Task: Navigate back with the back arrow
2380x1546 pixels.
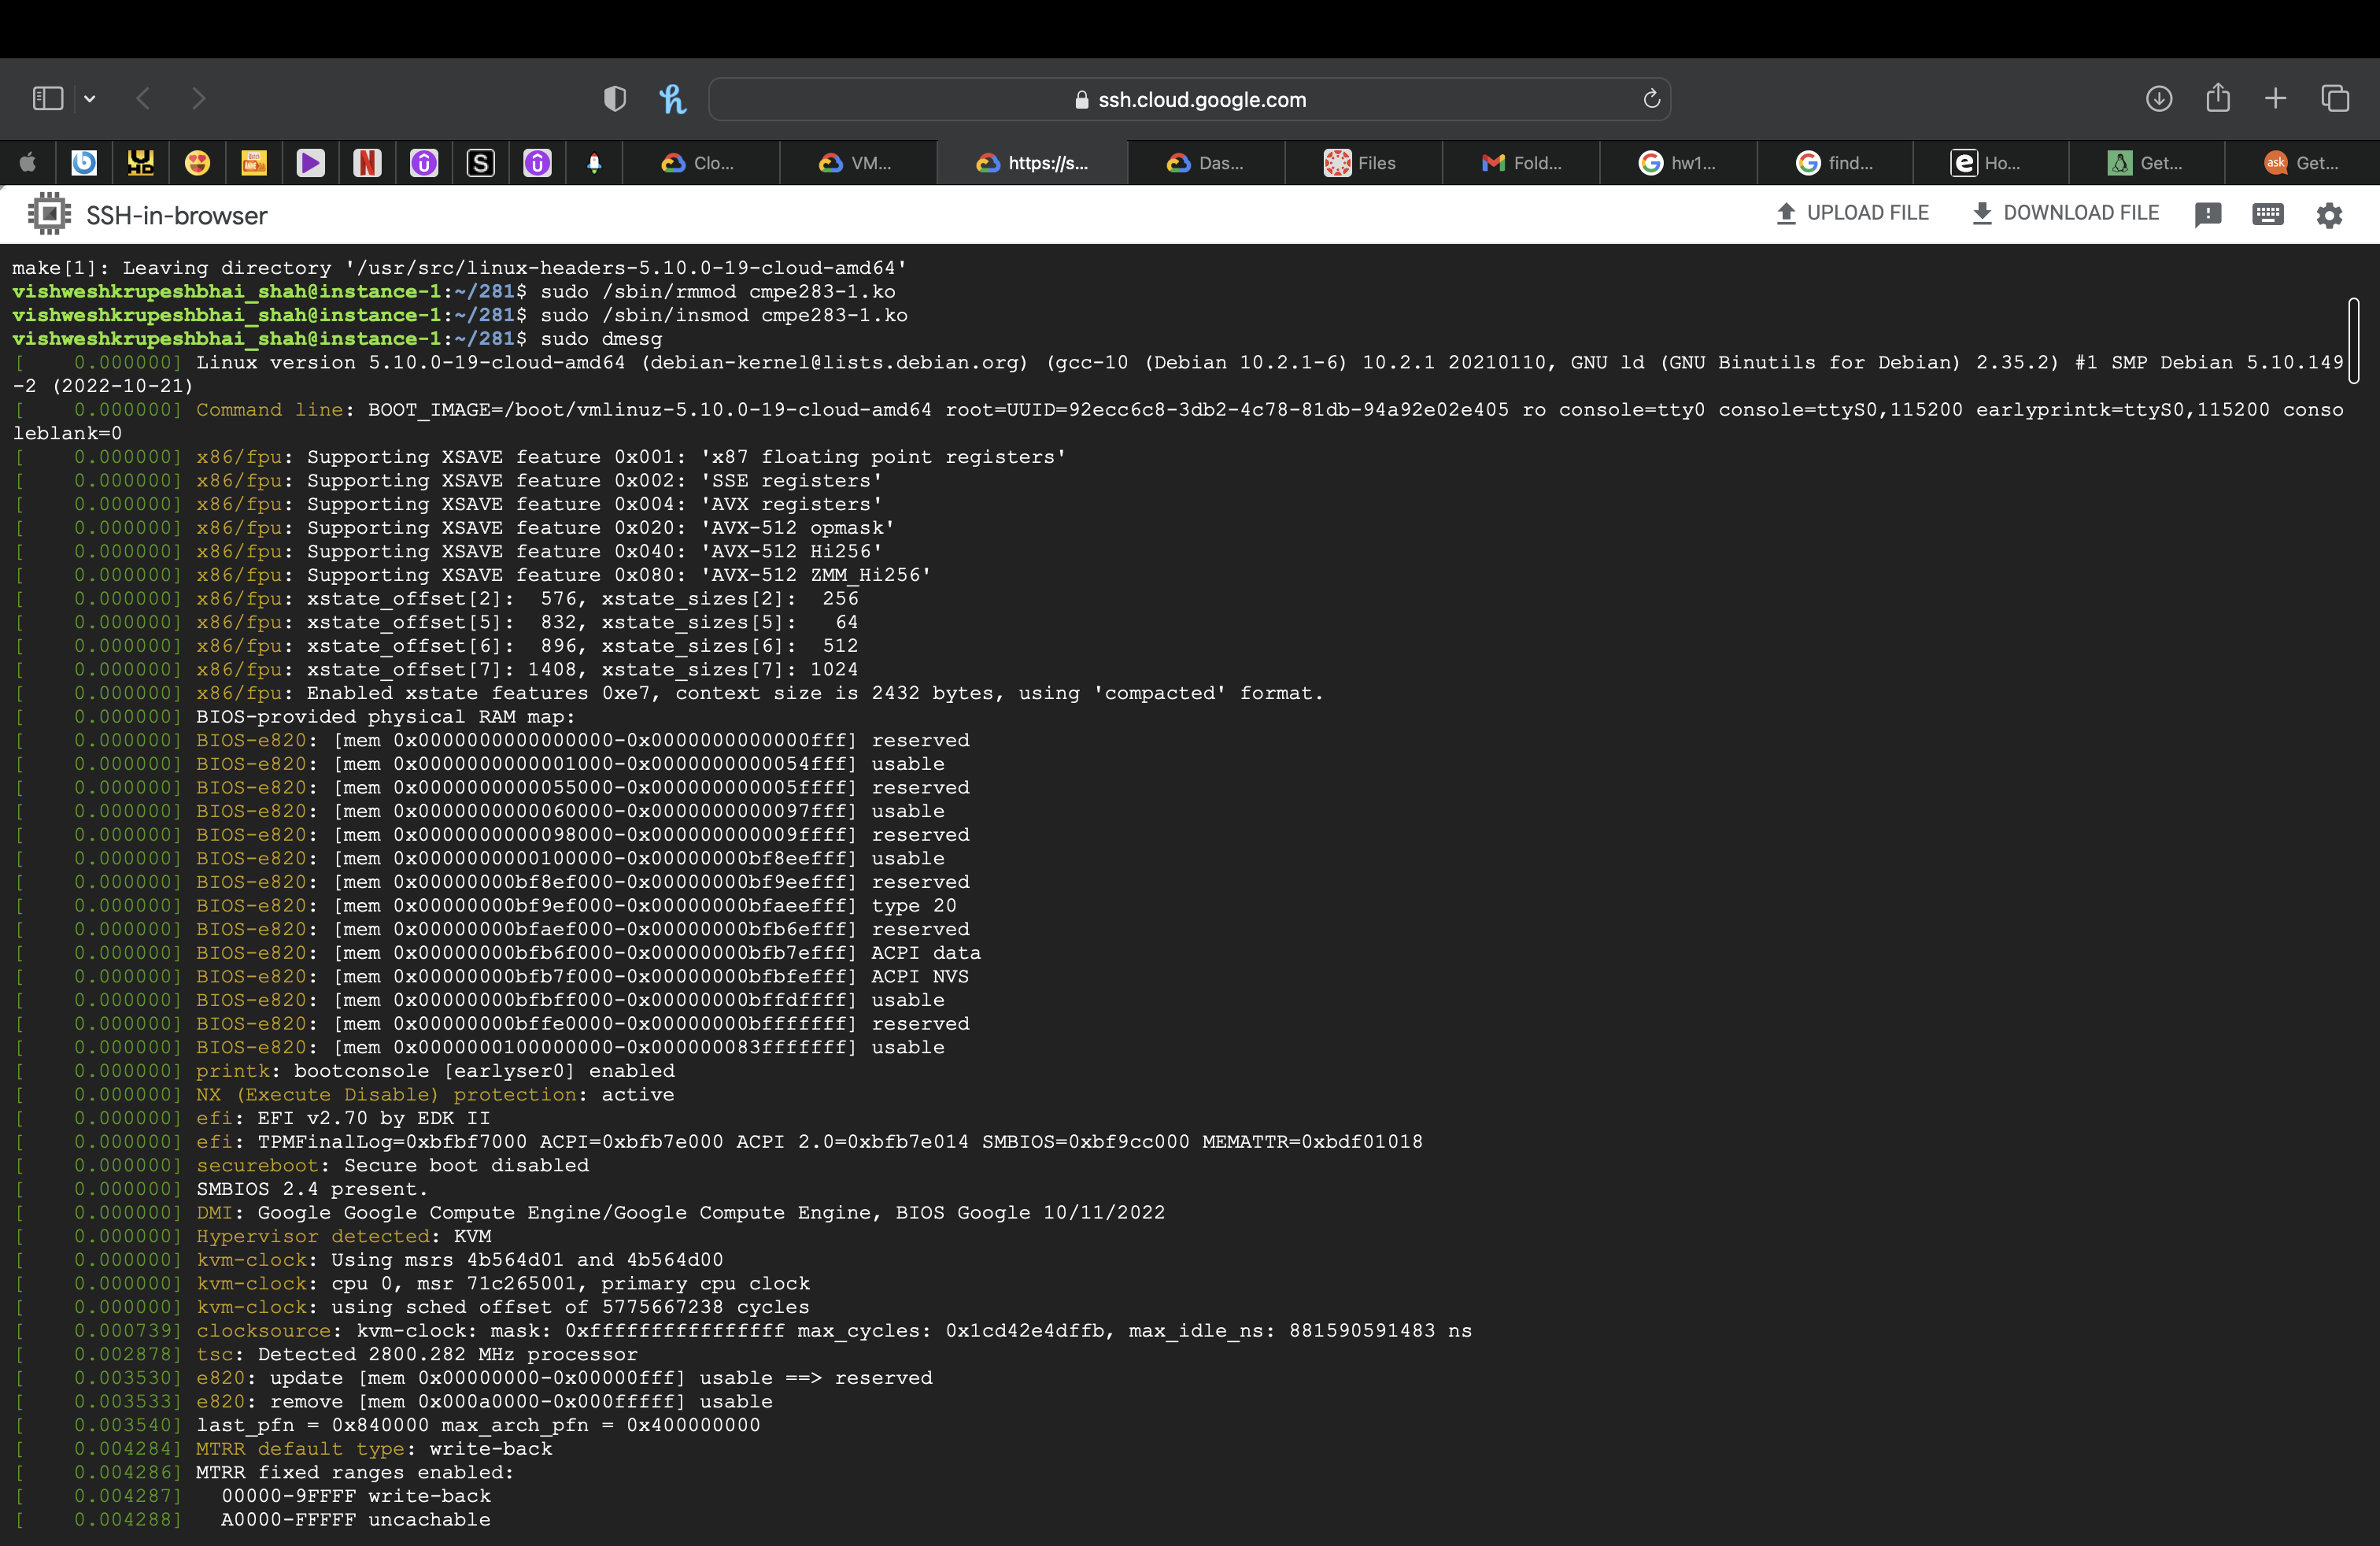Action: [x=143, y=98]
